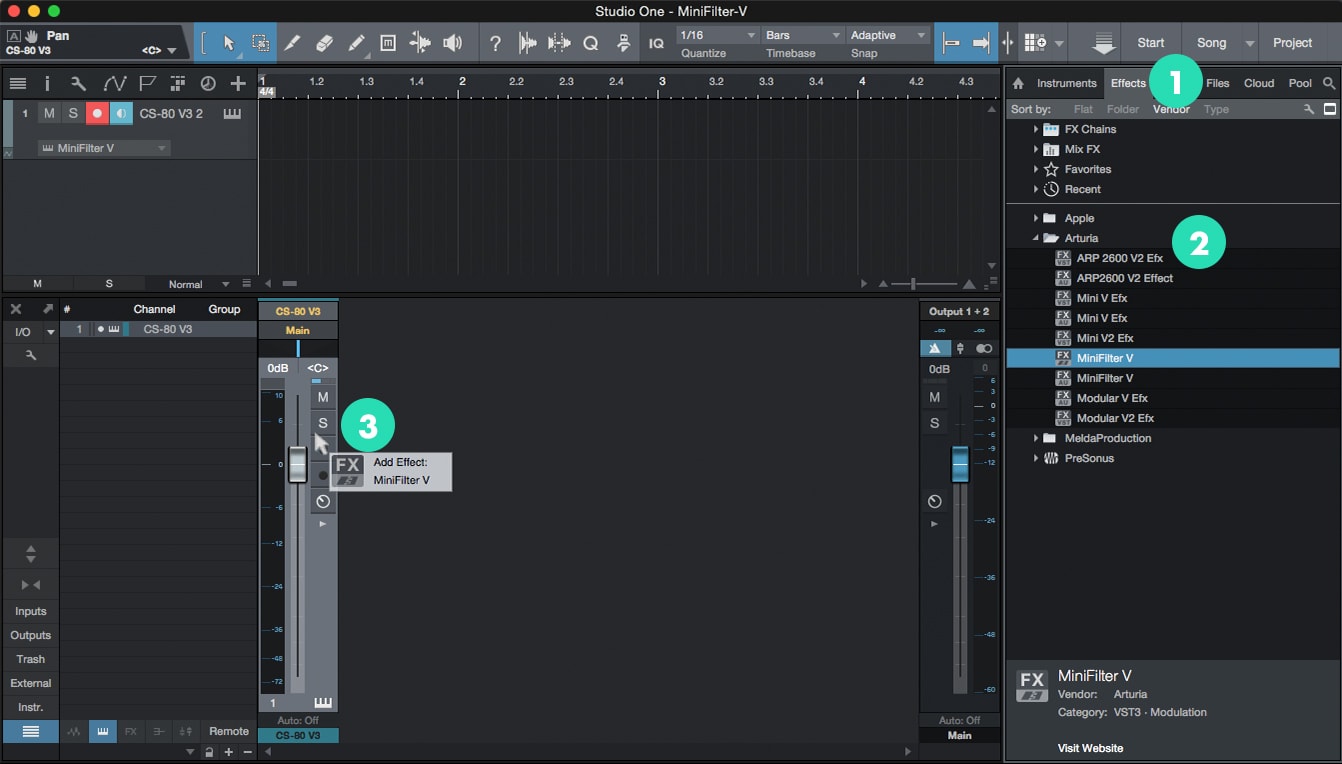
Task: Switch to the Instruments browser tab
Action: pos(1066,83)
